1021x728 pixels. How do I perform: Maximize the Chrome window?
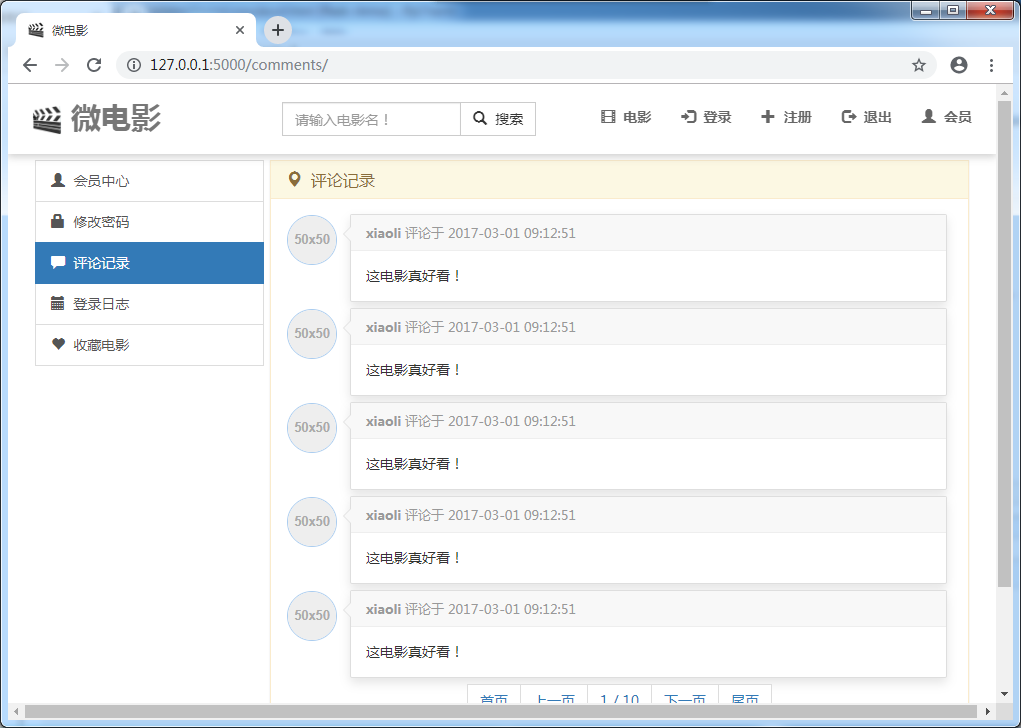pyautogui.click(x=953, y=10)
